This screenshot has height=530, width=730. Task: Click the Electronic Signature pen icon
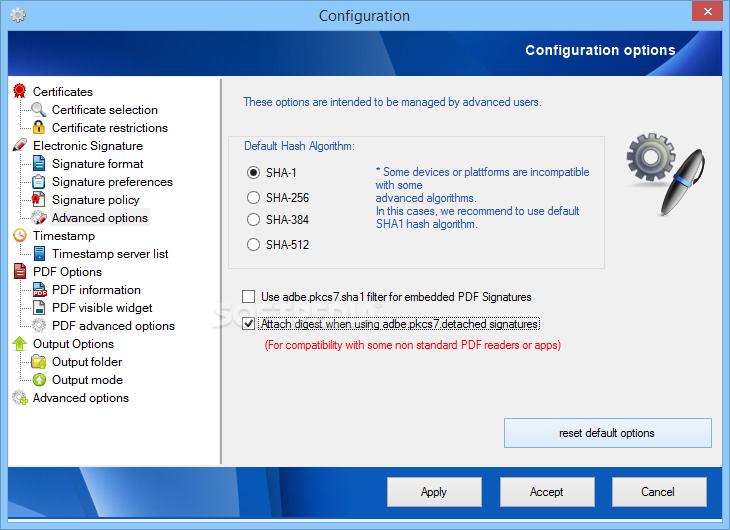click(x=20, y=145)
